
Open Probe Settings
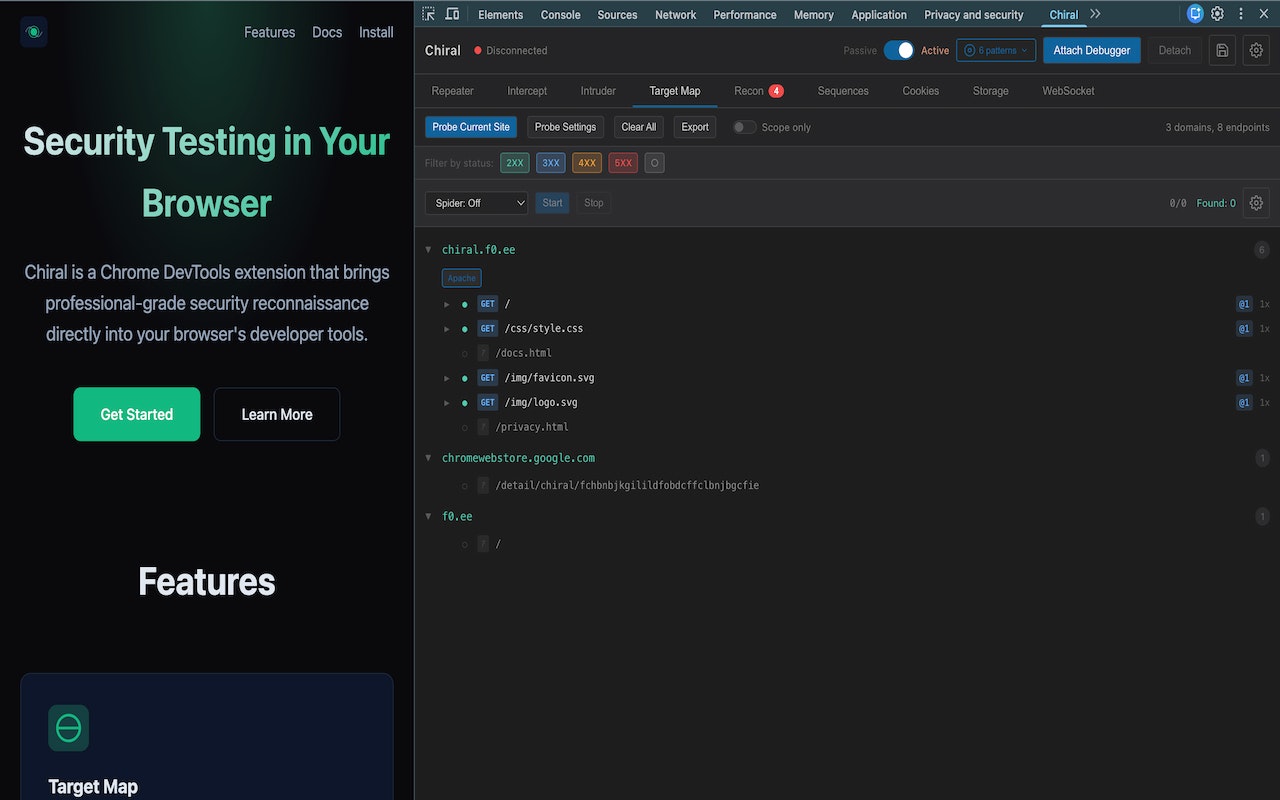565,127
